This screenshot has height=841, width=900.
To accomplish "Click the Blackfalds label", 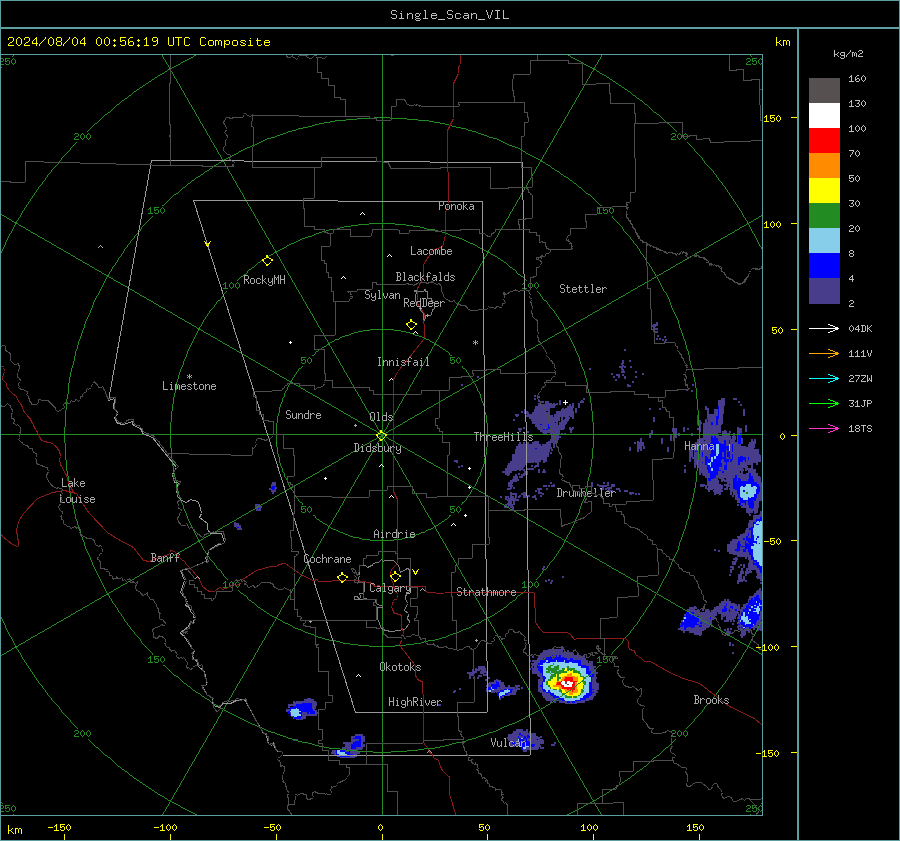I will [x=425, y=277].
